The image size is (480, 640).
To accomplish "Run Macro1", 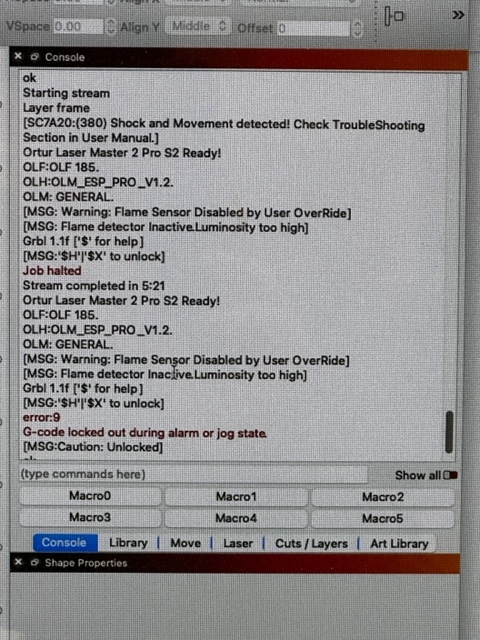I will 236,497.
